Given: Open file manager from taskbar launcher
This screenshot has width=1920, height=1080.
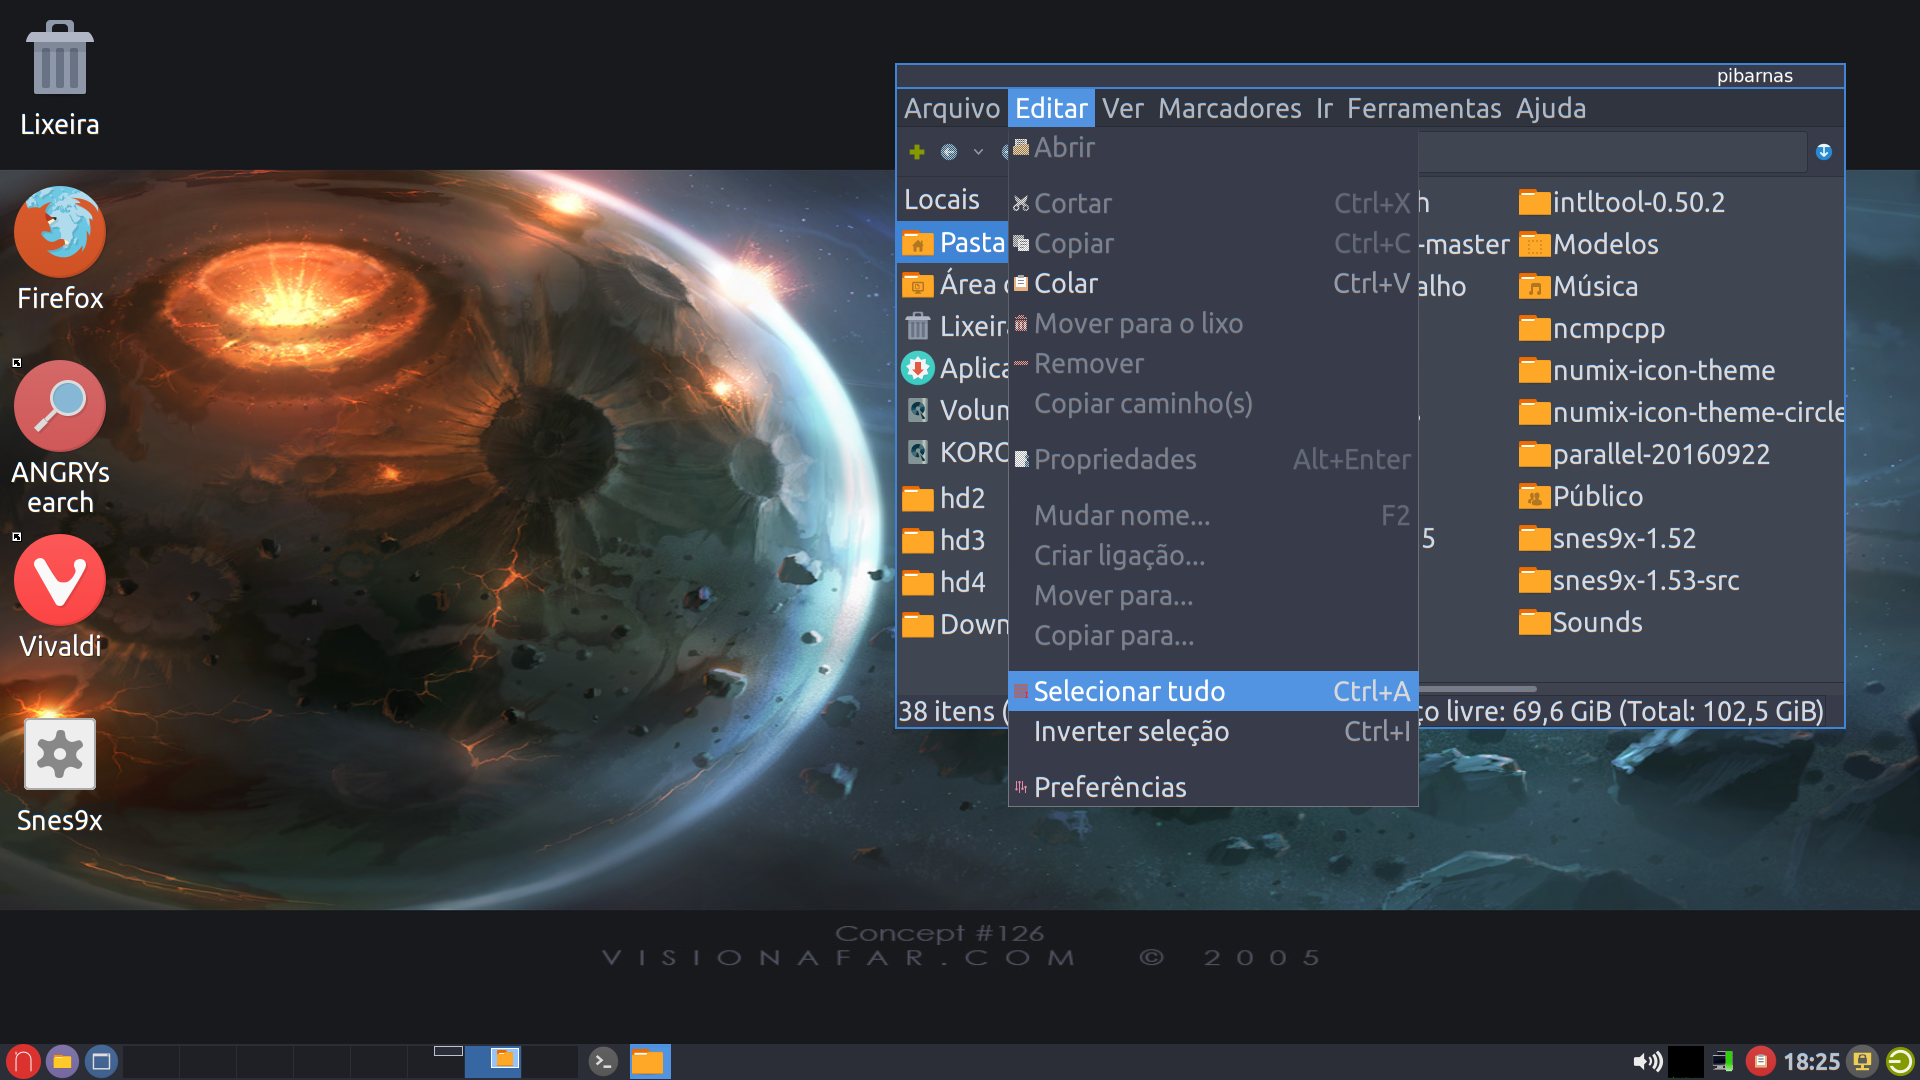Looking at the screenshot, I should [x=62, y=1061].
